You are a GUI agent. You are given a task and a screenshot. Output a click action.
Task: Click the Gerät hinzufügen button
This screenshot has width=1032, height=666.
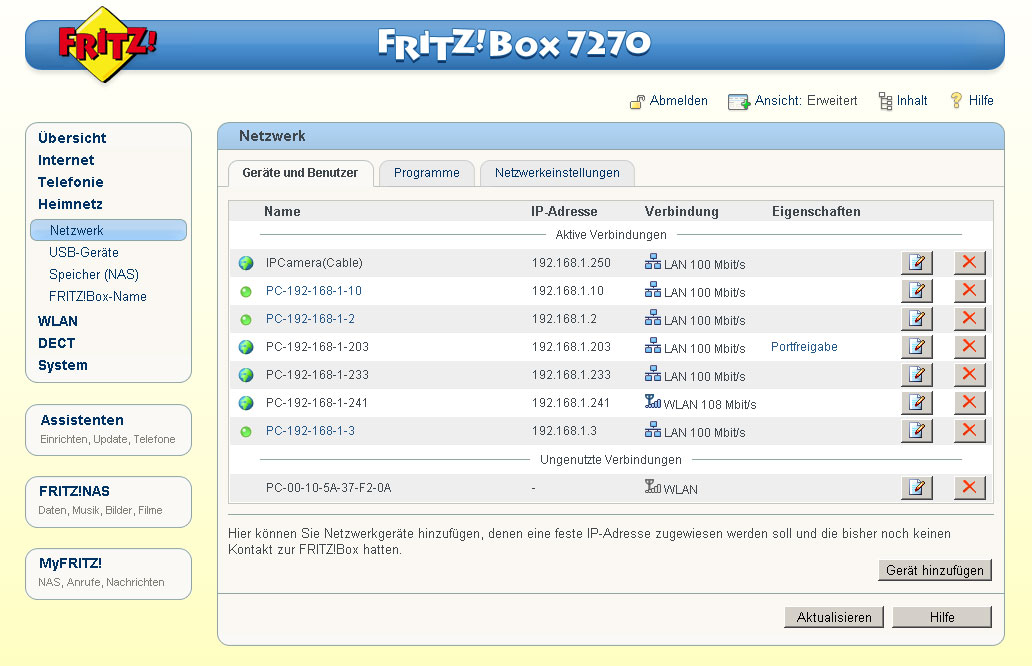[935, 571]
